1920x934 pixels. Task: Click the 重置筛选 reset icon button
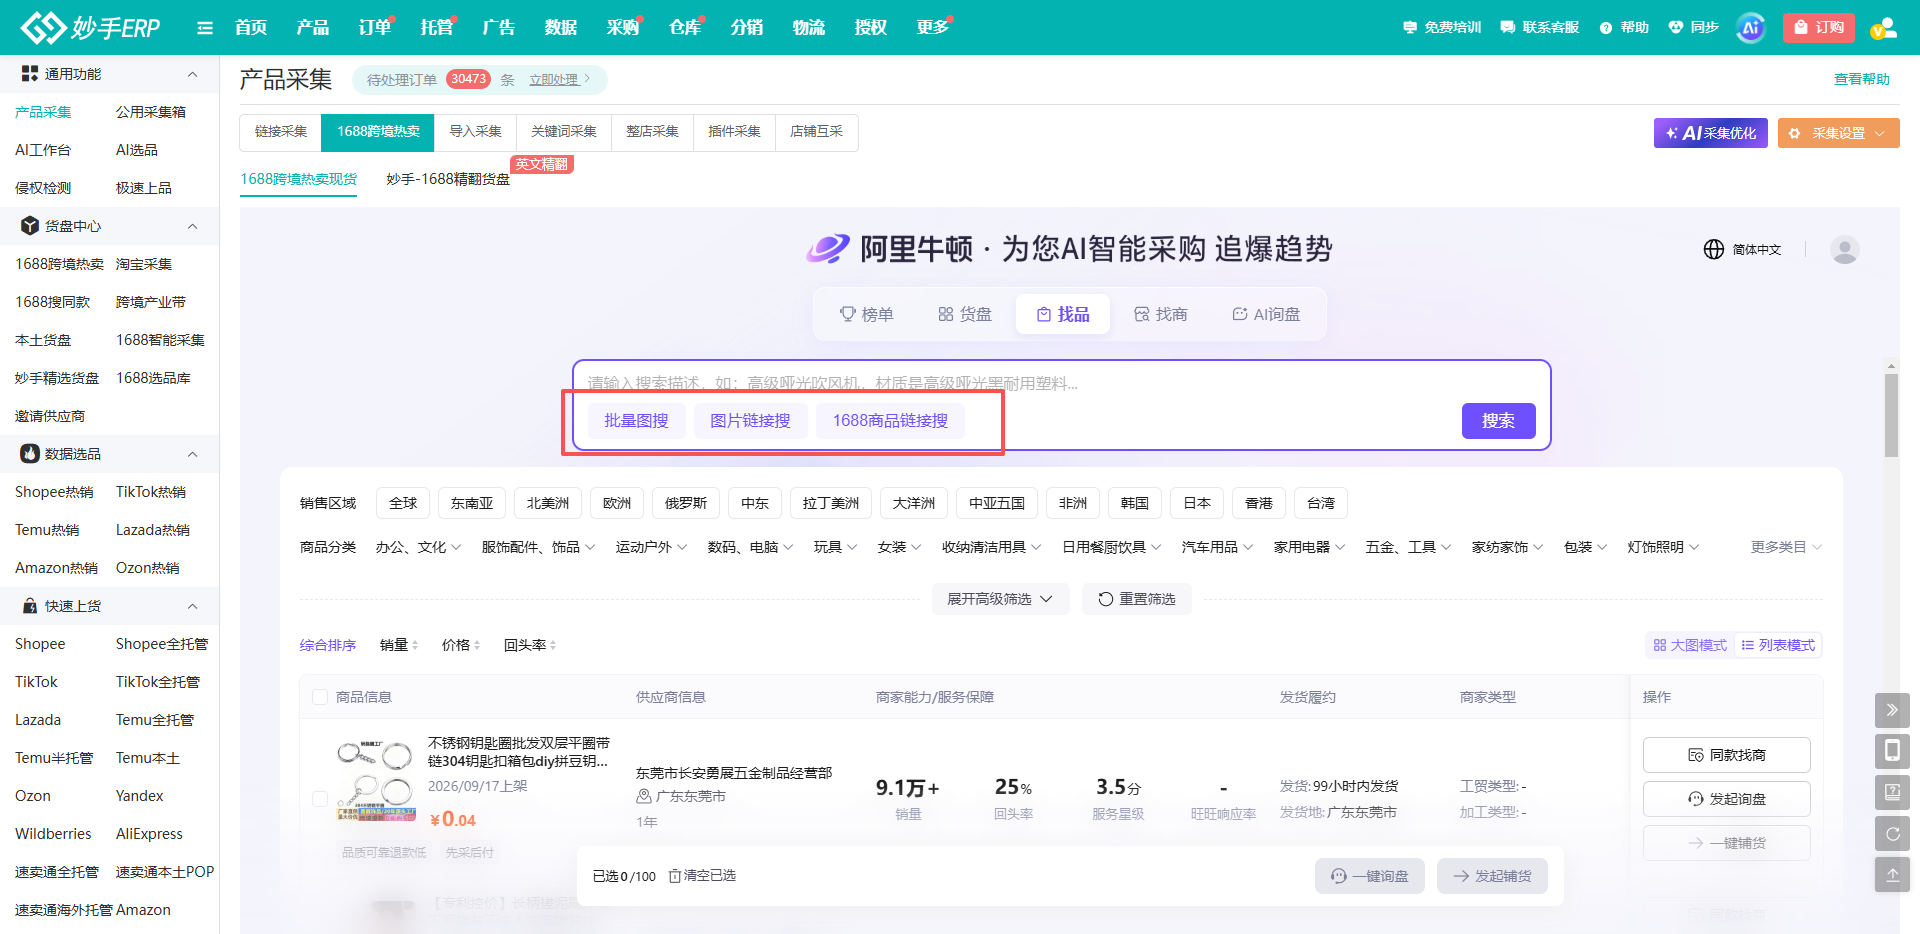pyautogui.click(x=1137, y=599)
